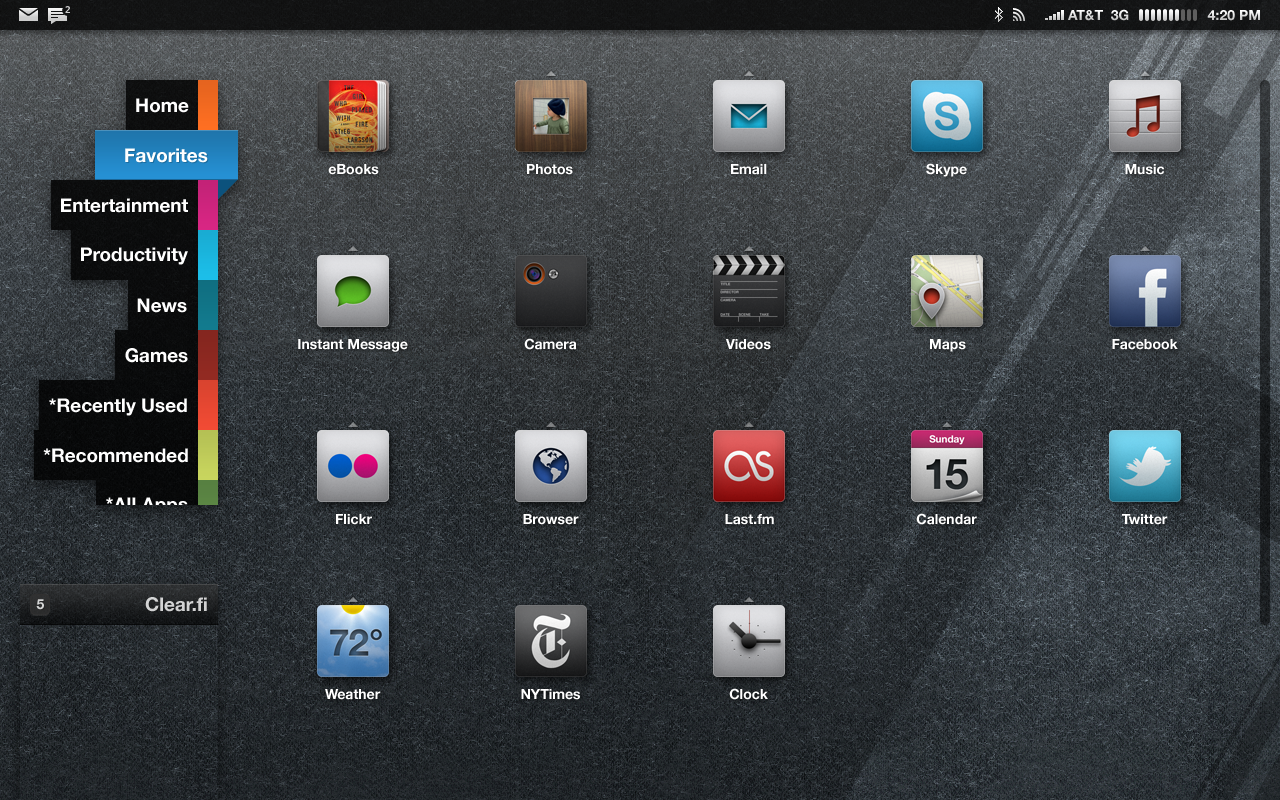Viewport: 1280px width, 800px height.
Task: Show Recently Used apps
Action: [128, 405]
